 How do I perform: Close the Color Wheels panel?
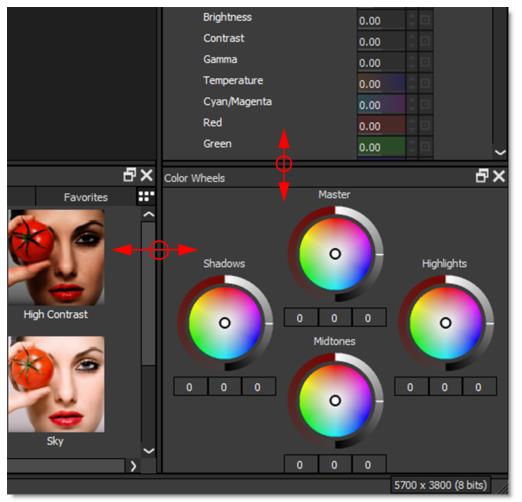[x=499, y=176]
